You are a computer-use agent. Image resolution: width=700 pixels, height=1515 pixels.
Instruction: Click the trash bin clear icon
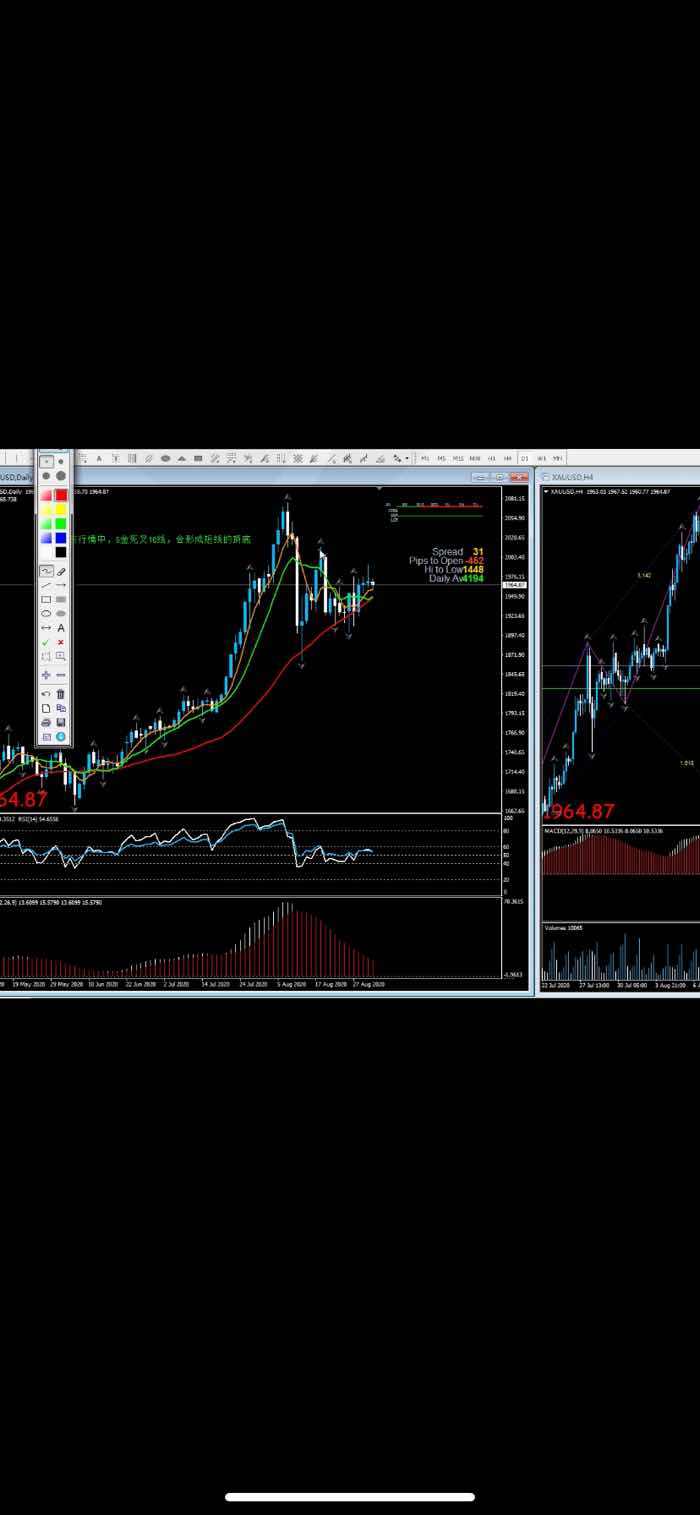[x=61, y=694]
